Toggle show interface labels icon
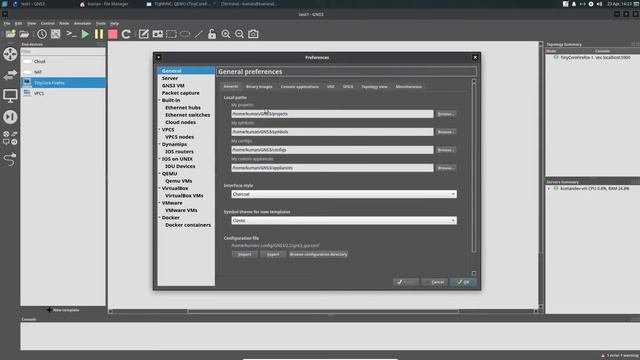Screen dimensions: 640x360 56,34
